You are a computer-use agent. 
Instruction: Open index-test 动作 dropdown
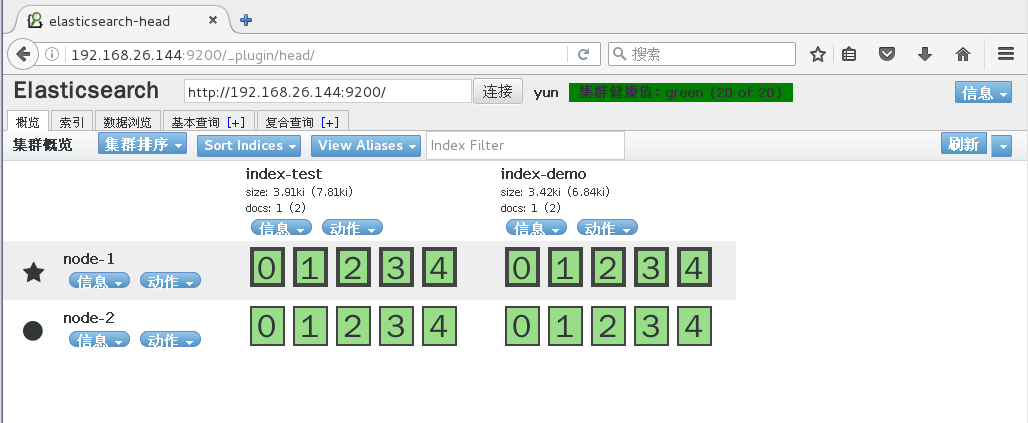click(352, 228)
